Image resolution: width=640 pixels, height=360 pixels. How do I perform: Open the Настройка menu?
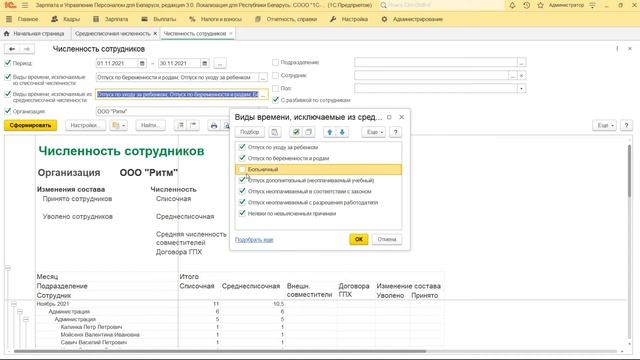point(349,19)
